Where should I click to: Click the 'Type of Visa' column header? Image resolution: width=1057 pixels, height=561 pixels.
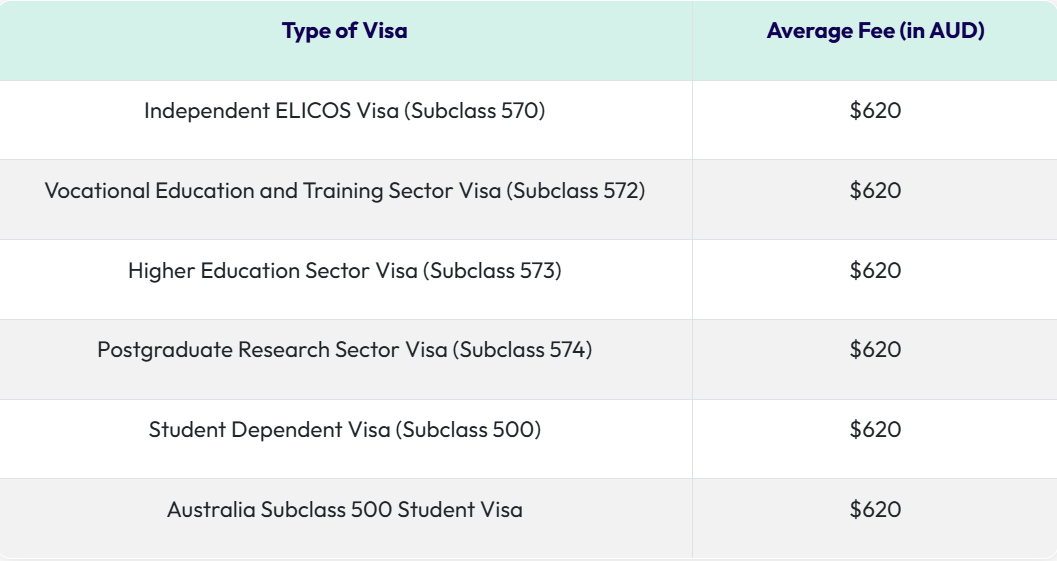[344, 31]
